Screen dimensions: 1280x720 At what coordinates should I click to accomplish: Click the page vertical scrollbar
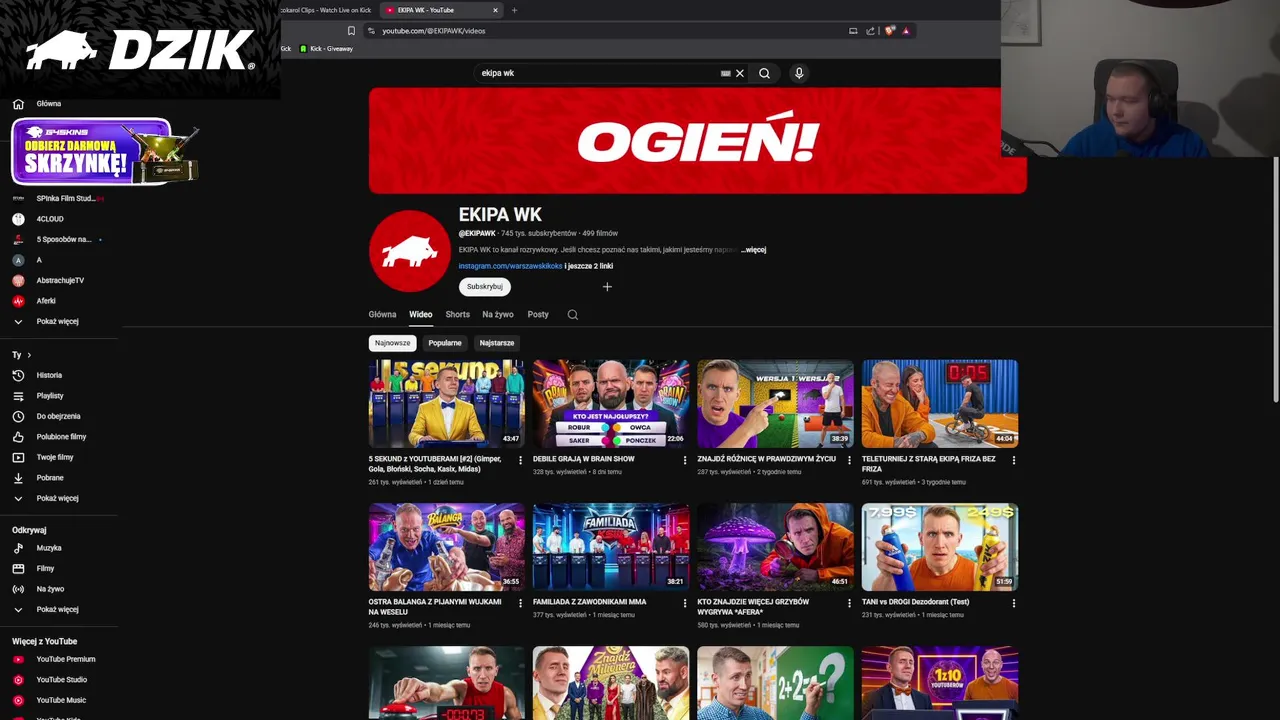tap(1275, 281)
